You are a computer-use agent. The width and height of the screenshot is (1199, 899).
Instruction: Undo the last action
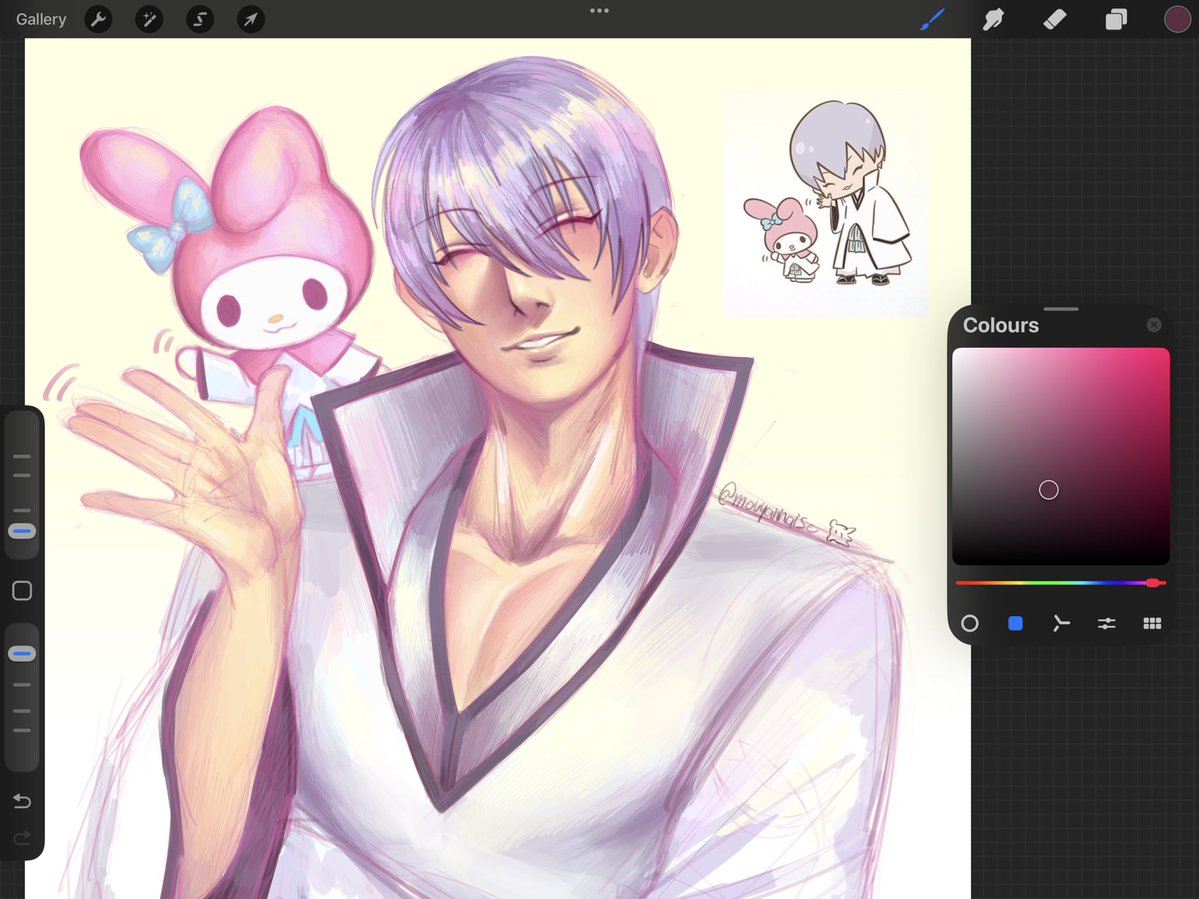22,800
